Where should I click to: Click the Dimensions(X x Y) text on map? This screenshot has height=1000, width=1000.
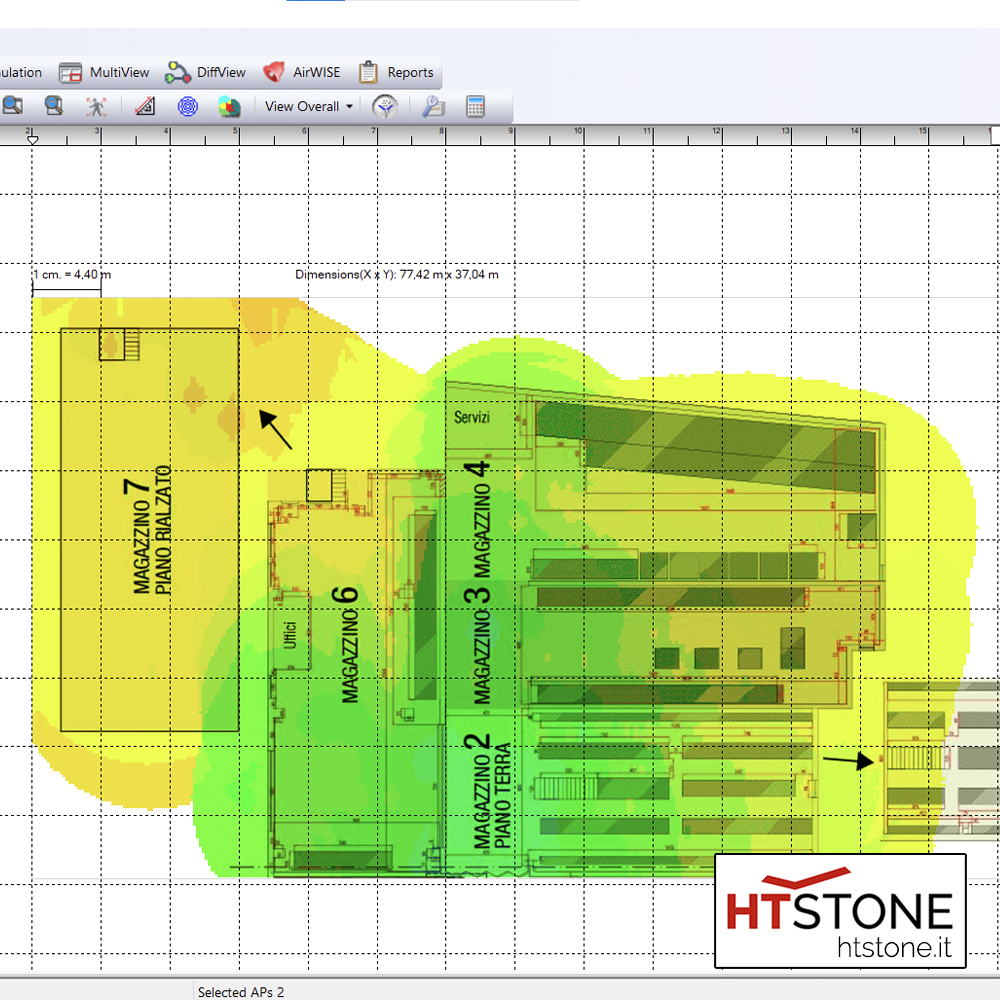[397, 275]
